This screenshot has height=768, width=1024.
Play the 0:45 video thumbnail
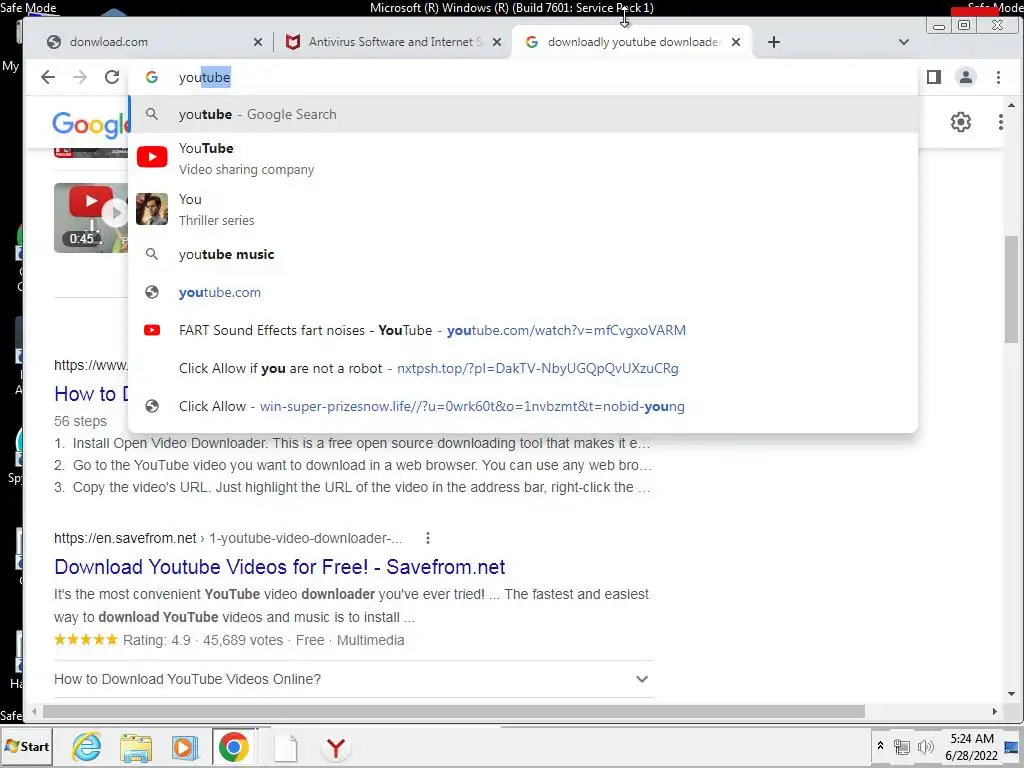point(90,217)
